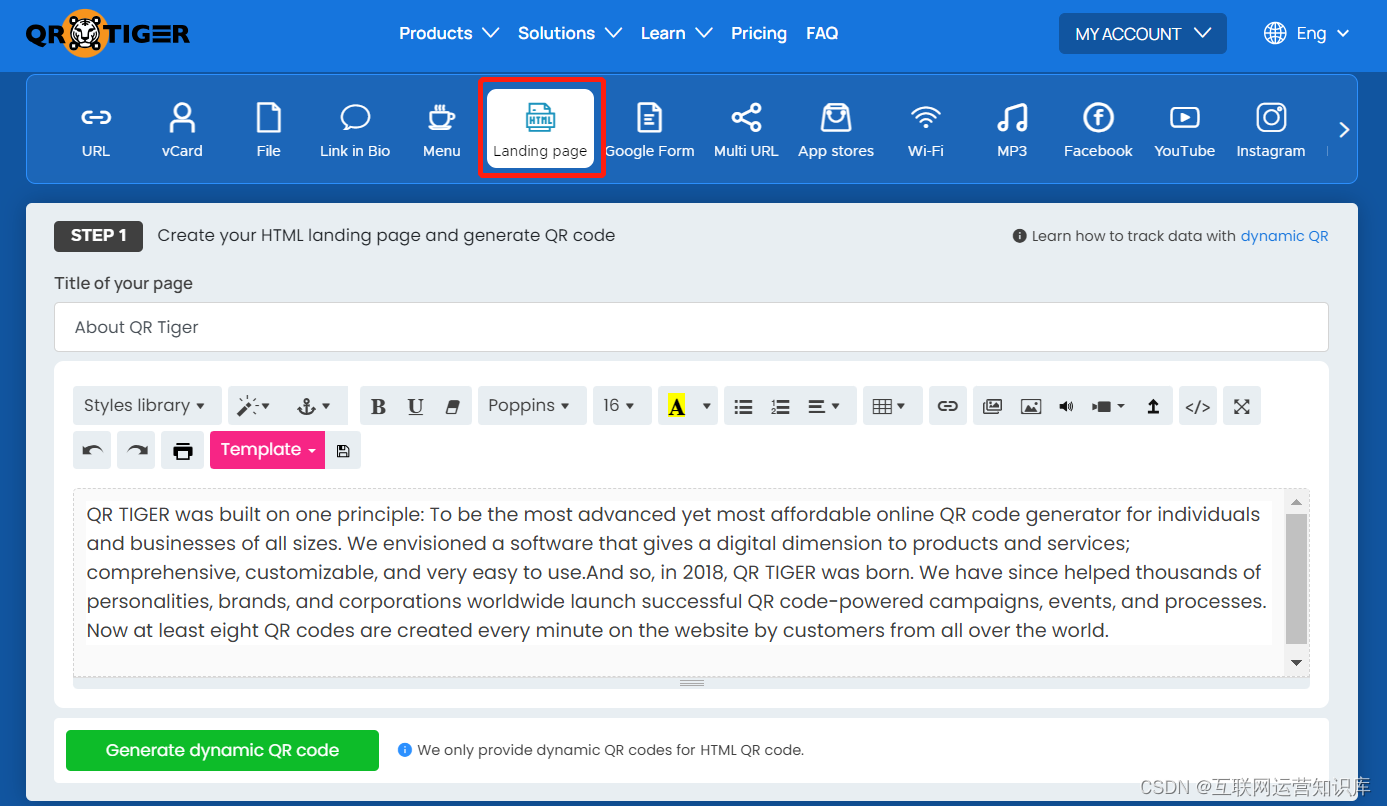The height and width of the screenshot is (806, 1387).
Task: Click the editor resize handle bar
Action: pyautogui.click(x=691, y=683)
